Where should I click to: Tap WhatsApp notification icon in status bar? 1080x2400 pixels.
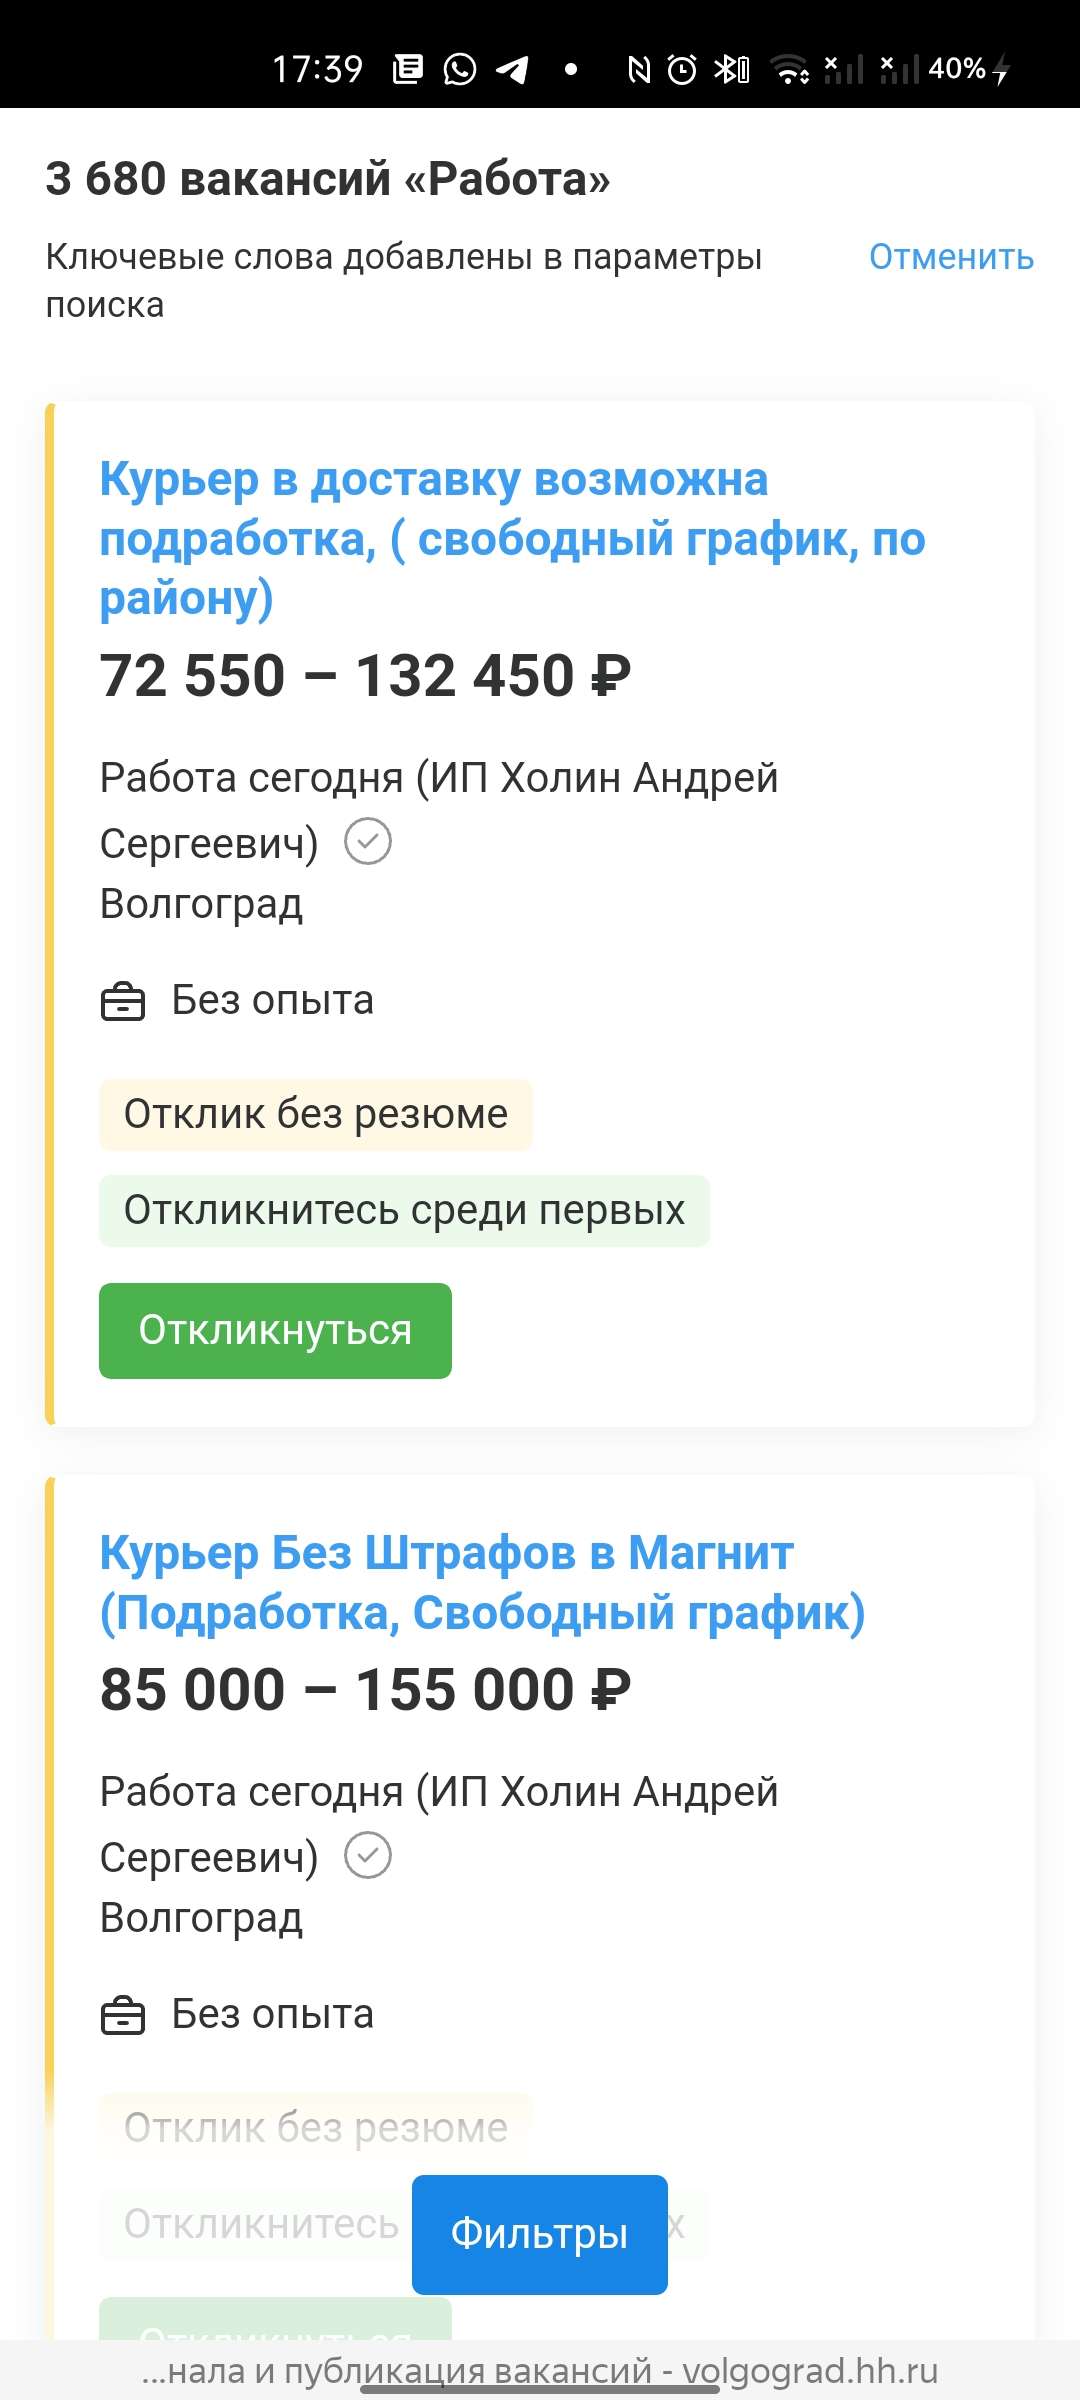[460, 69]
